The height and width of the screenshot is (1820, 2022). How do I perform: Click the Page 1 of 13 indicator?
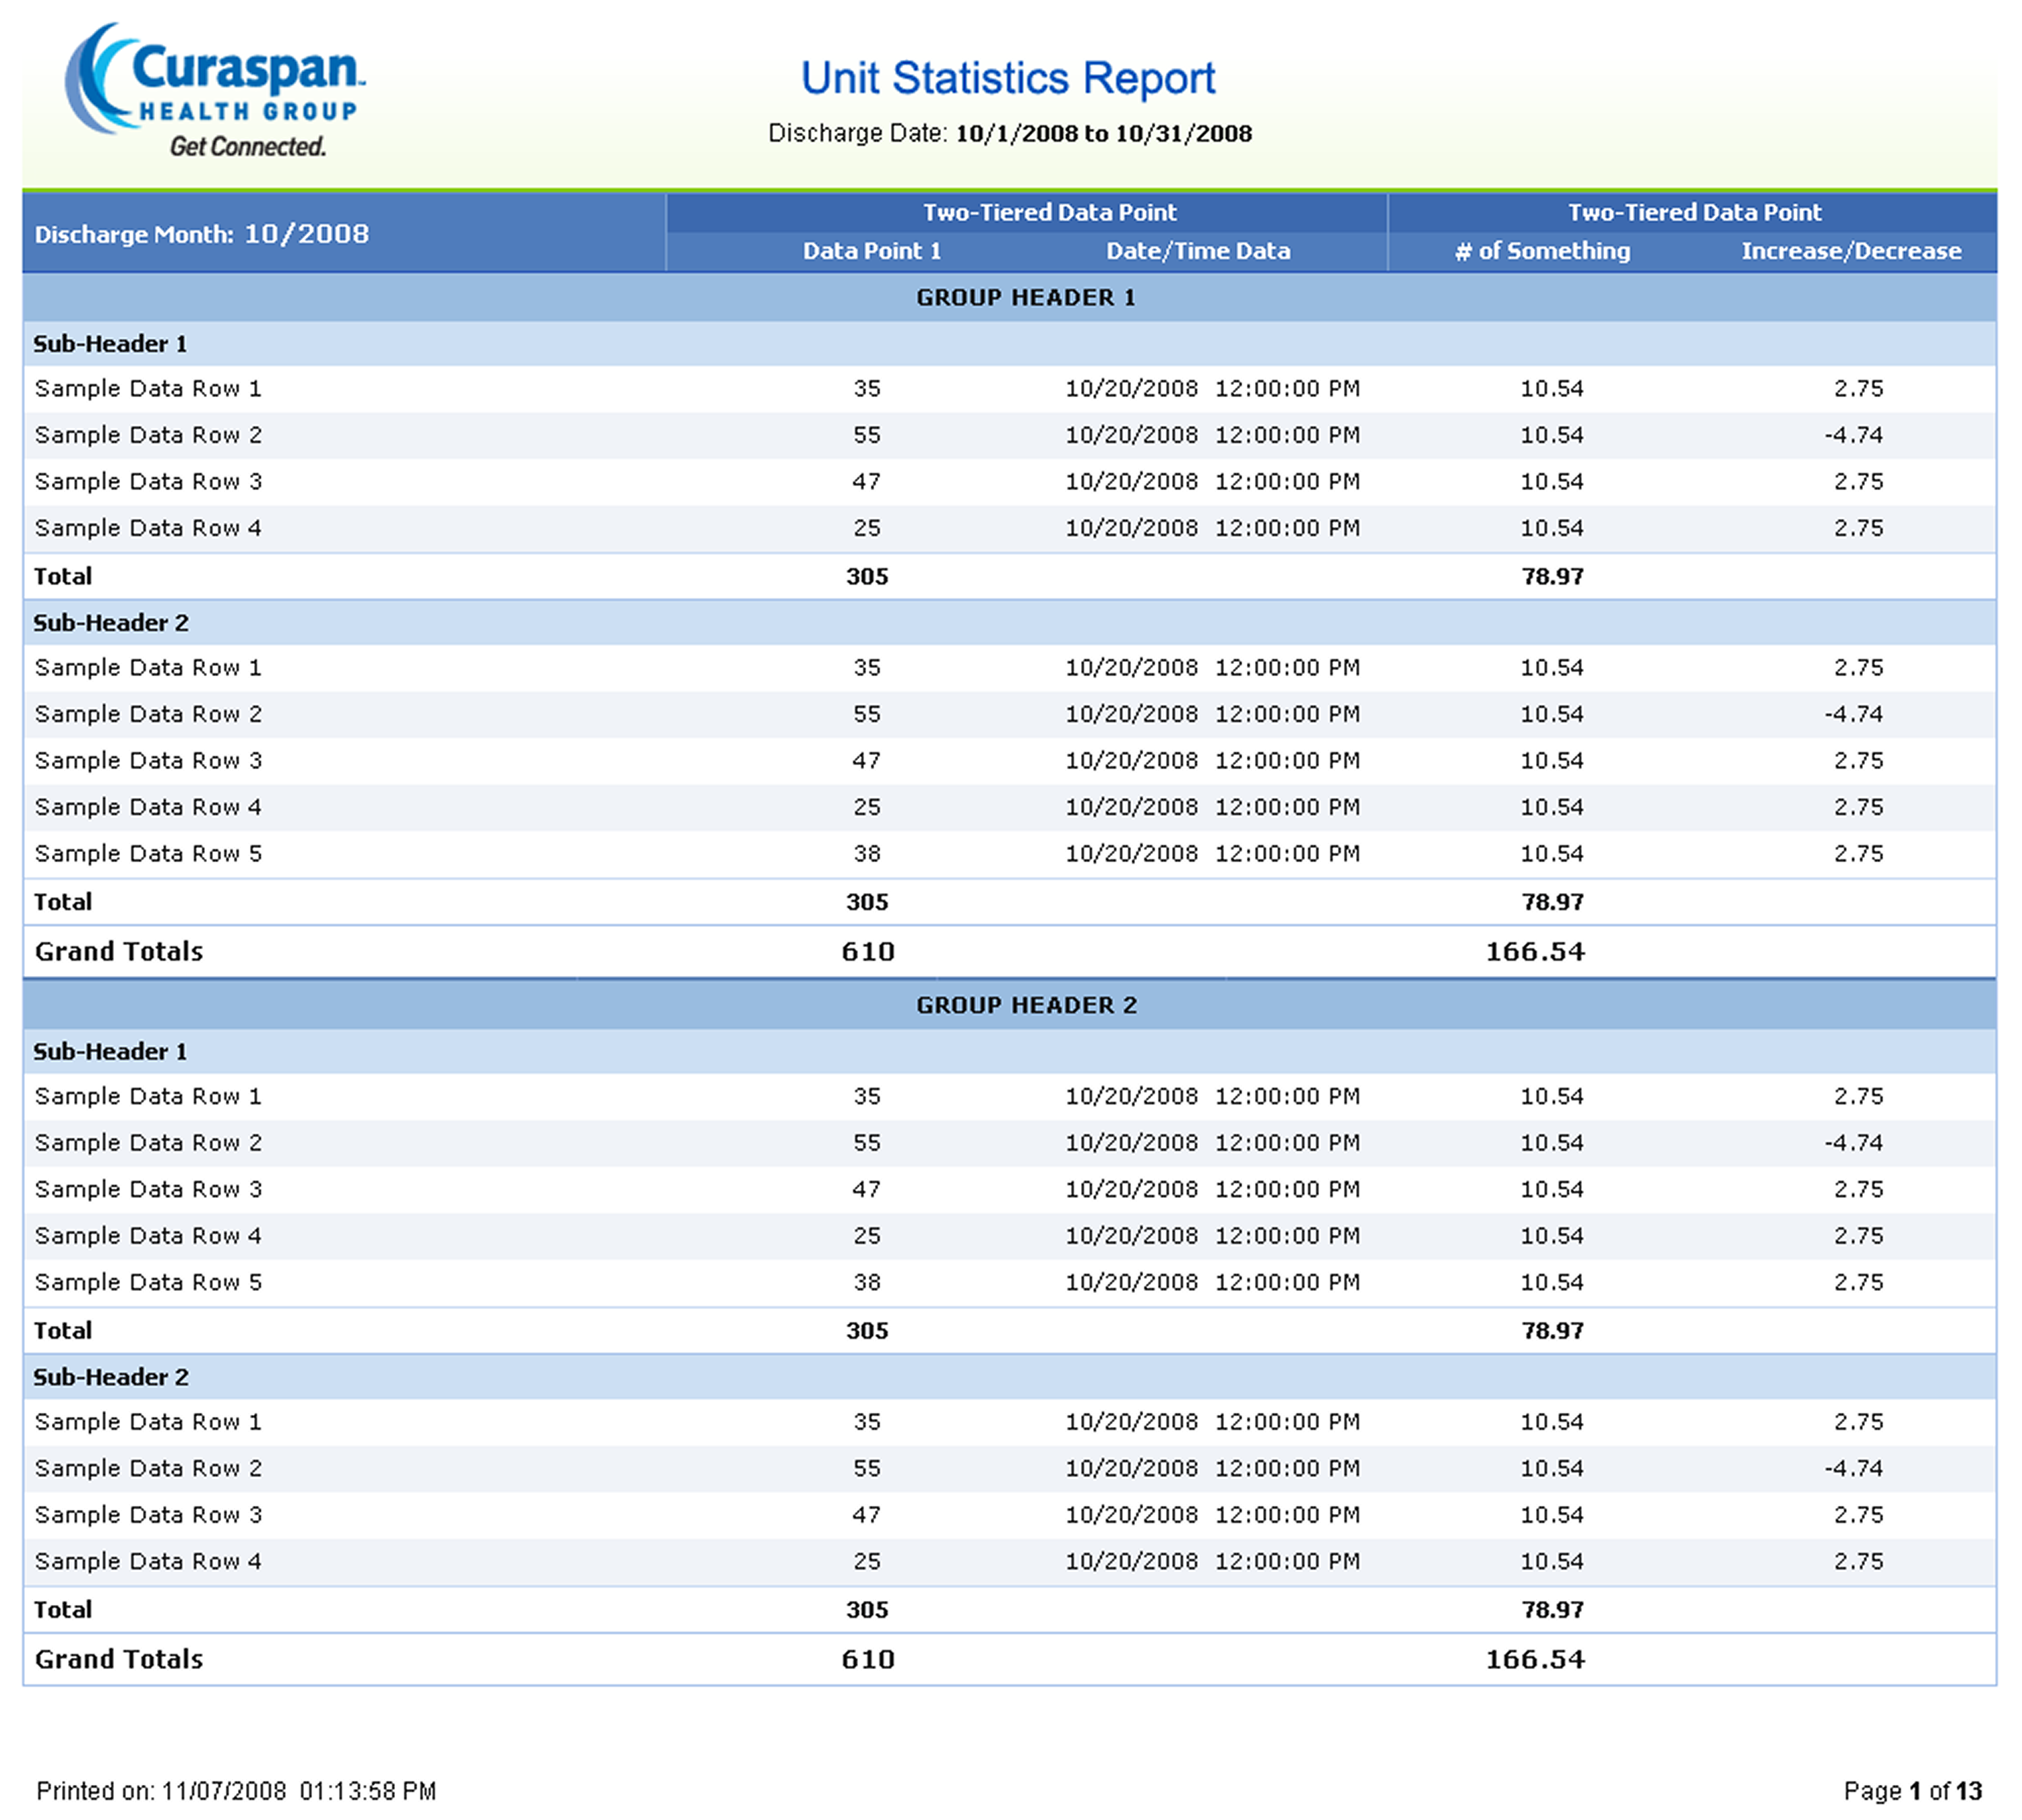(1912, 1790)
